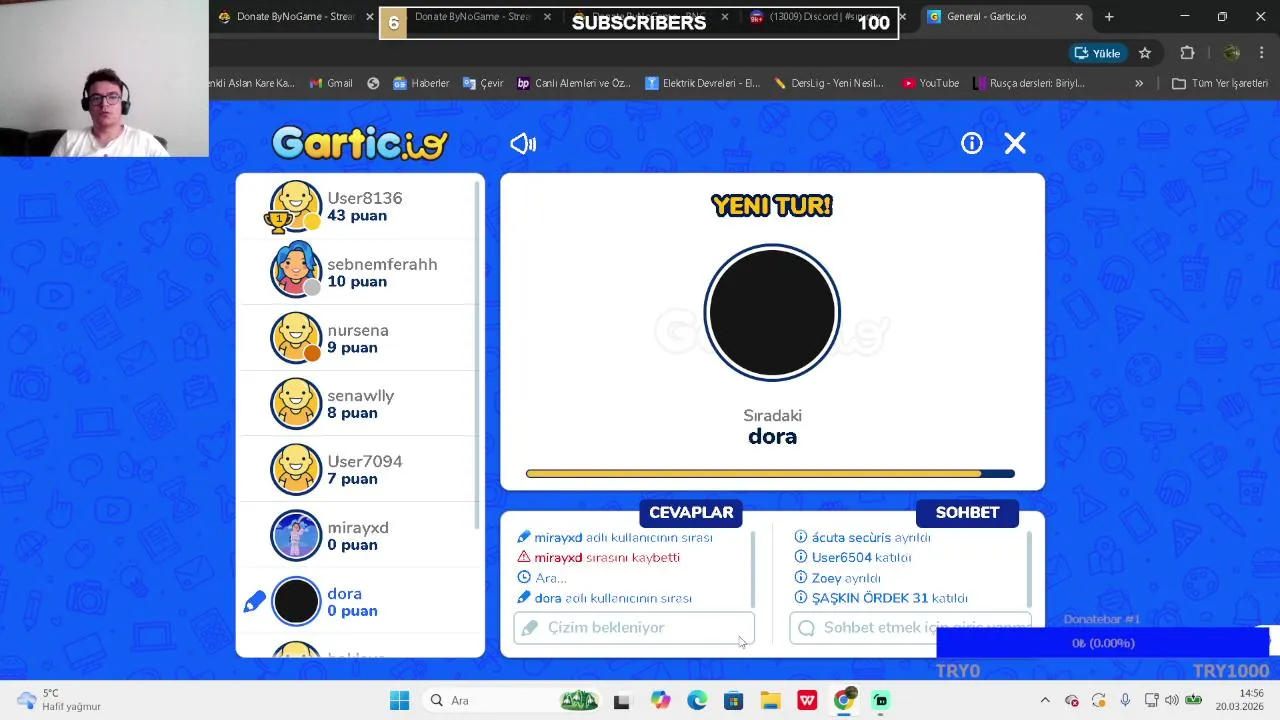Click dora's black avatar in player list
Screen dimensions: 1280x720
[x=296, y=601]
